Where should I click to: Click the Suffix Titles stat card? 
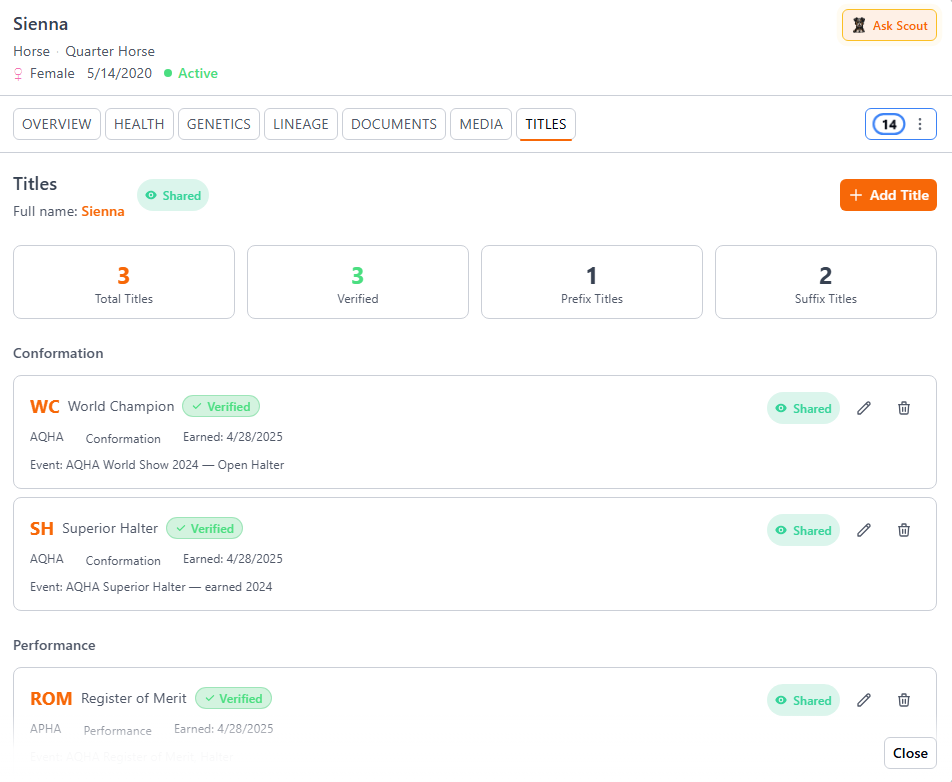(826, 282)
